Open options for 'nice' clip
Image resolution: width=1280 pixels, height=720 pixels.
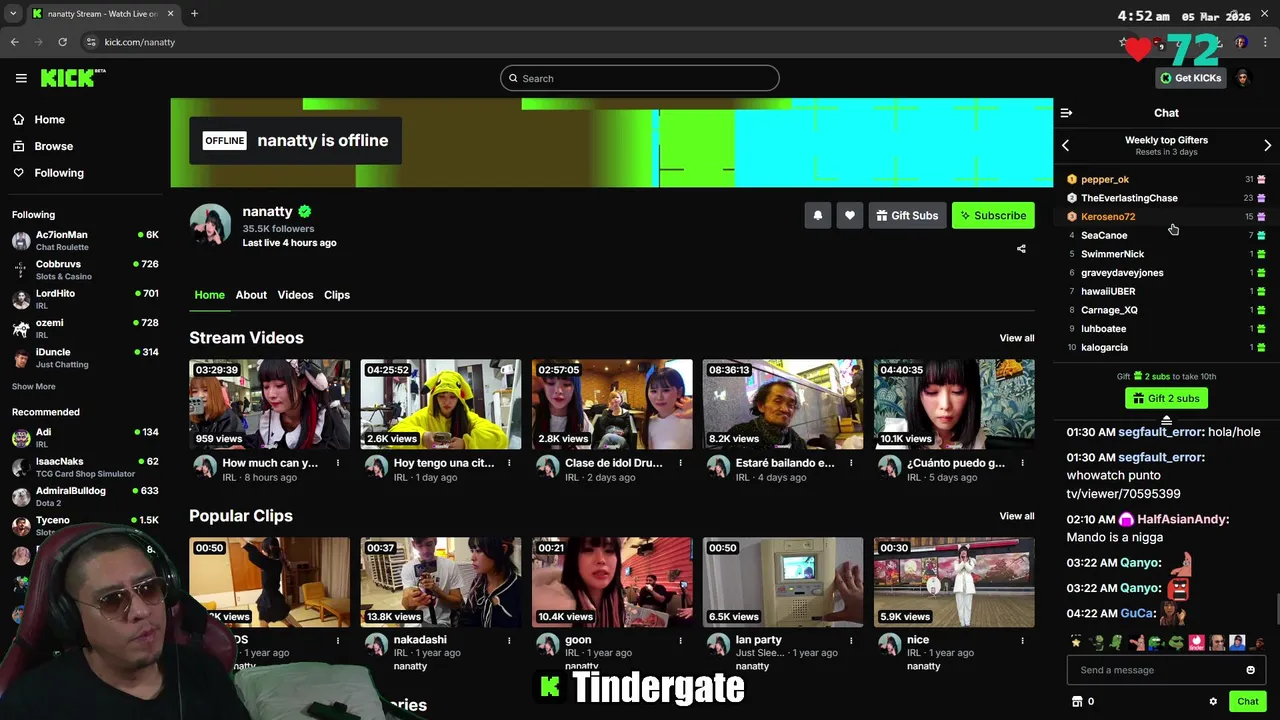click(1022, 640)
